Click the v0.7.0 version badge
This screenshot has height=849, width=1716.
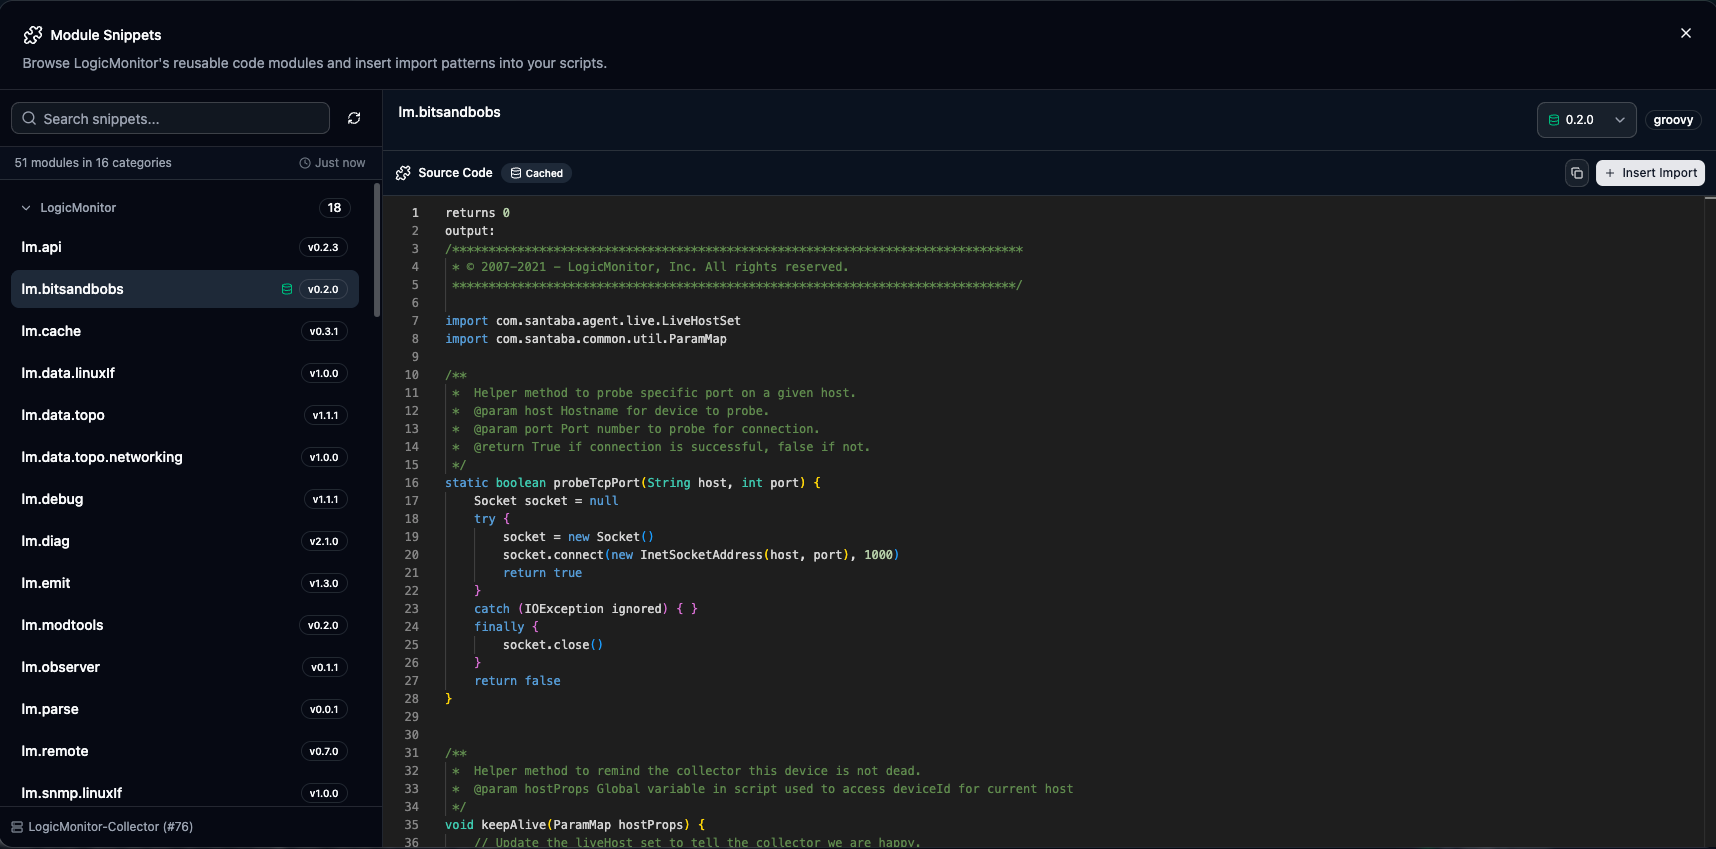coord(324,751)
